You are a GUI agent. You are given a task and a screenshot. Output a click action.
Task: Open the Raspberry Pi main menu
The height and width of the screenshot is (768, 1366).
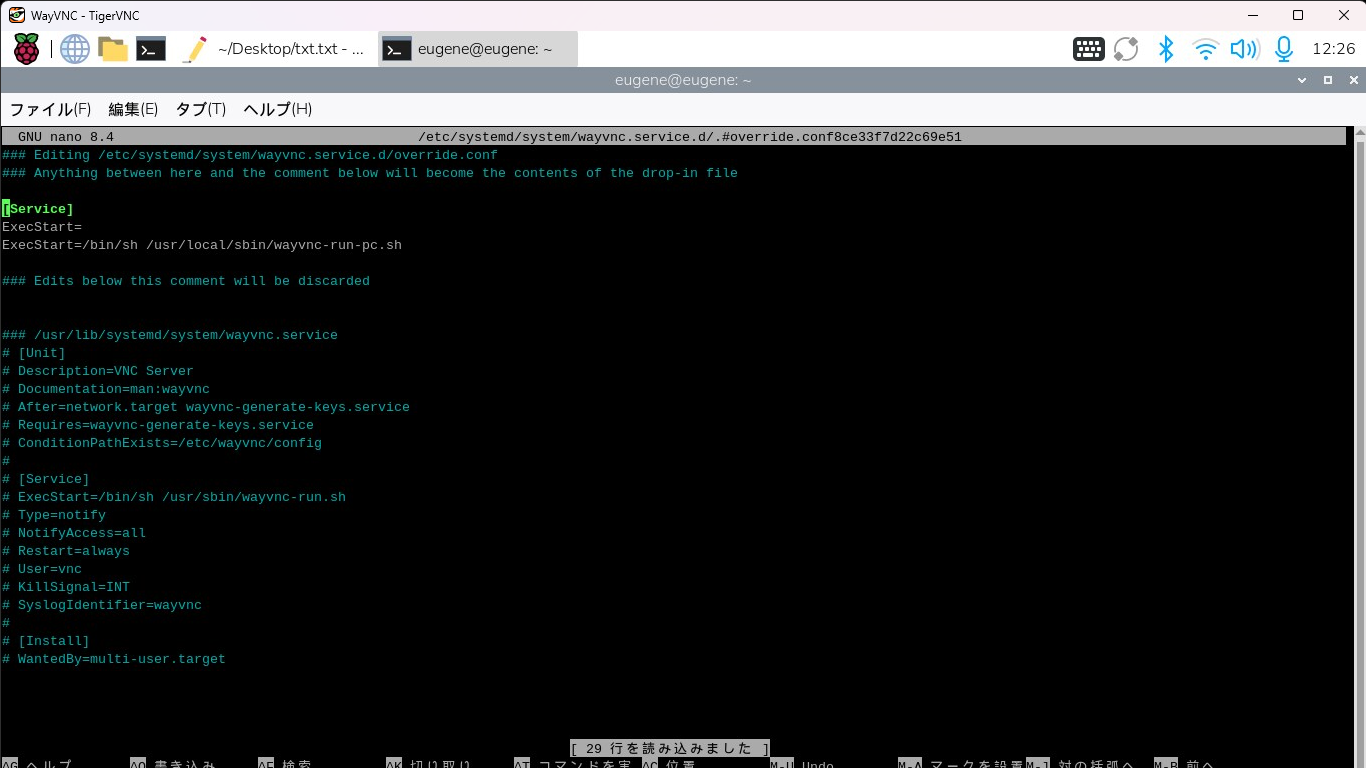coord(27,49)
